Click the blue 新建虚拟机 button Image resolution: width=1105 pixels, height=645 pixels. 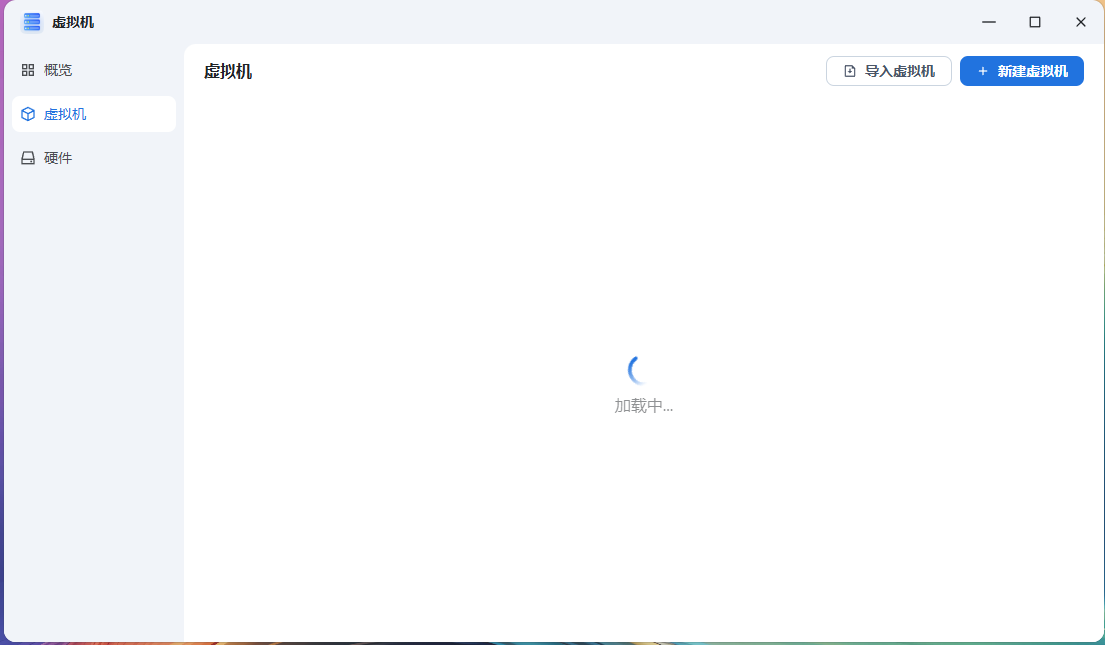(1021, 71)
